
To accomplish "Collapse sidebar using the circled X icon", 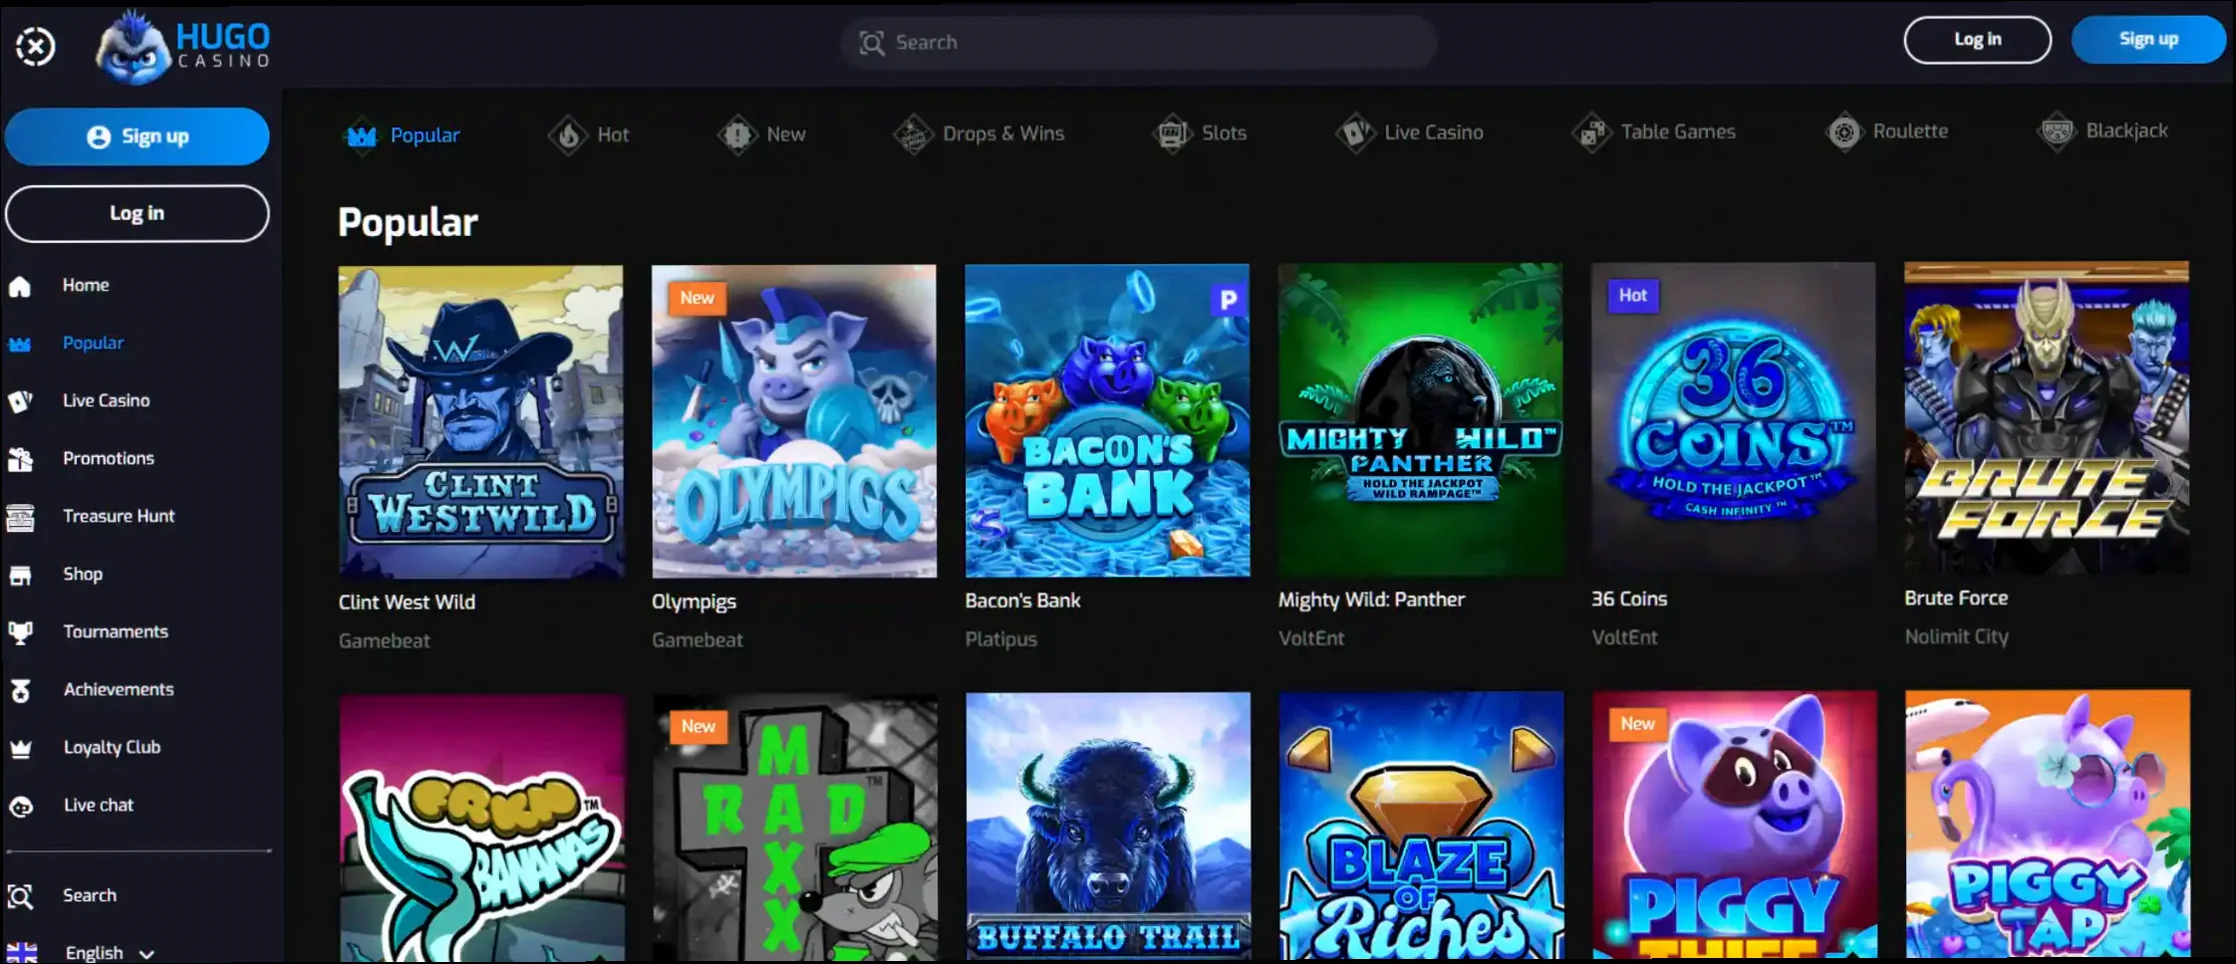I will [36, 46].
